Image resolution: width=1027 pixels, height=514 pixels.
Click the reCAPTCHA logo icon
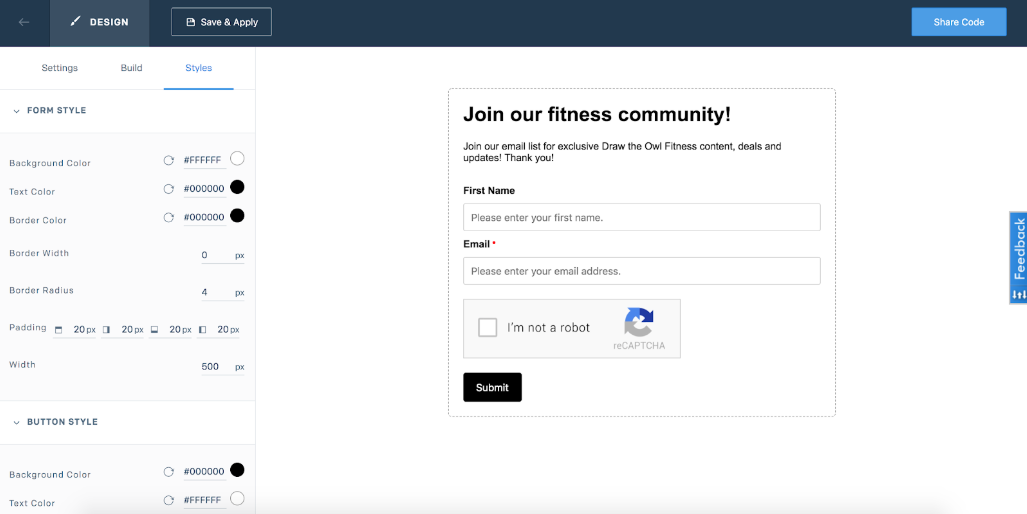coord(639,322)
